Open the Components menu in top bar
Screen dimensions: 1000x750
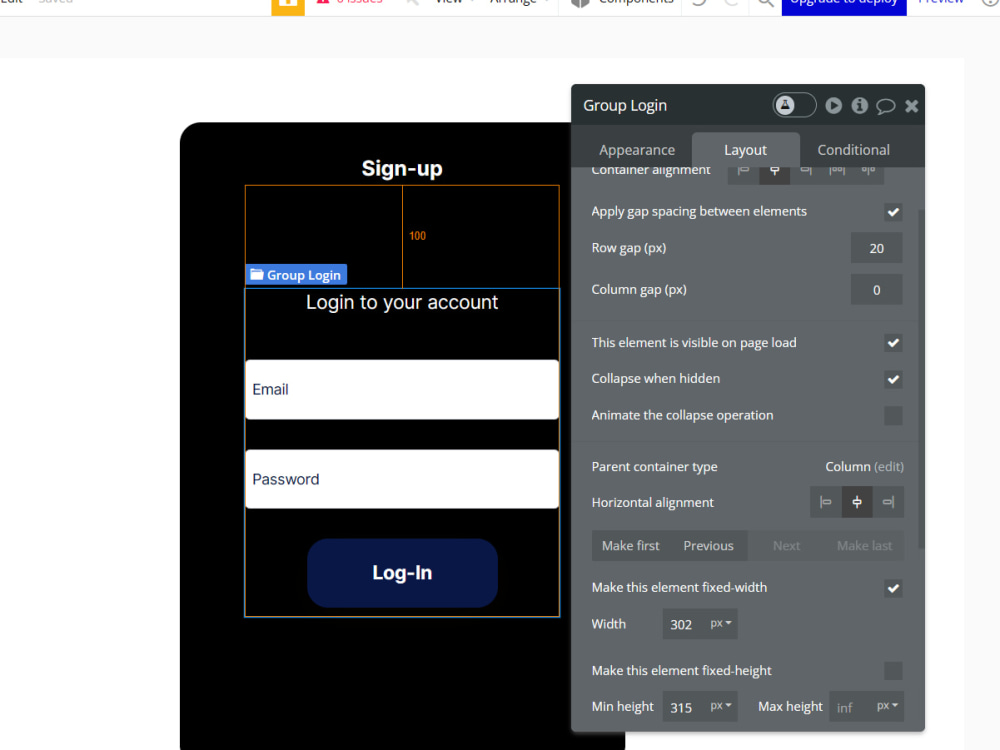click(x=624, y=3)
